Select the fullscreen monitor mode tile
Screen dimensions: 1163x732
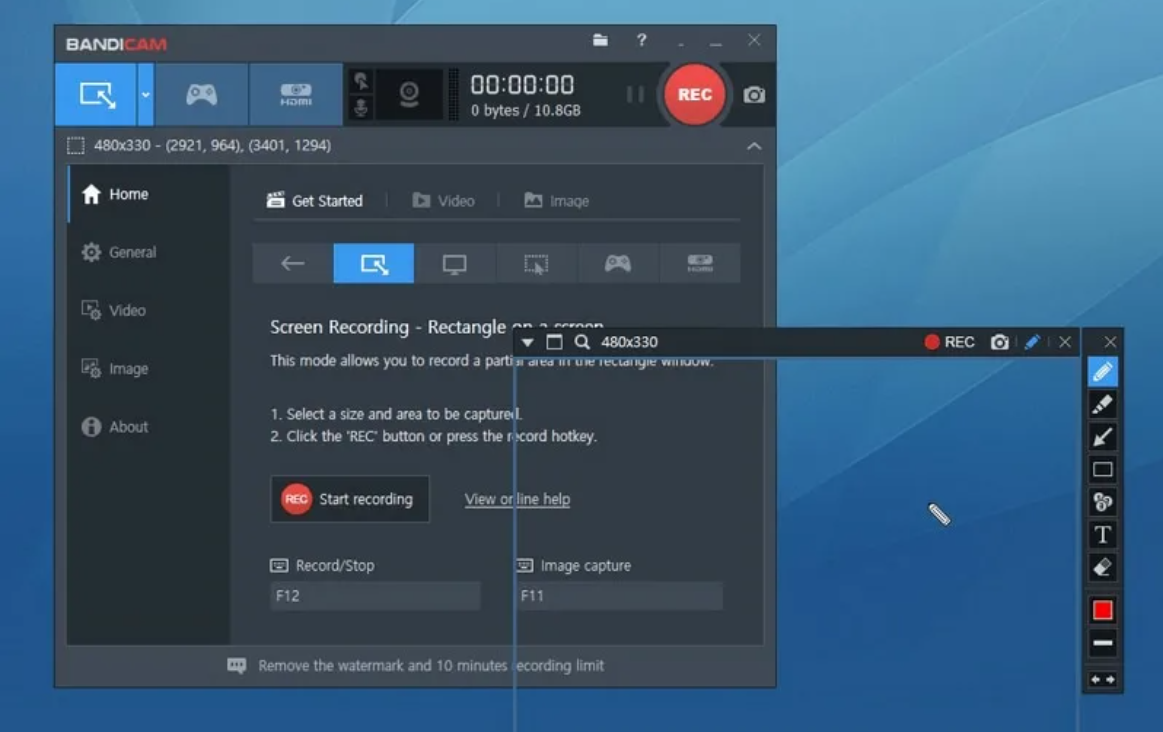(x=455, y=263)
